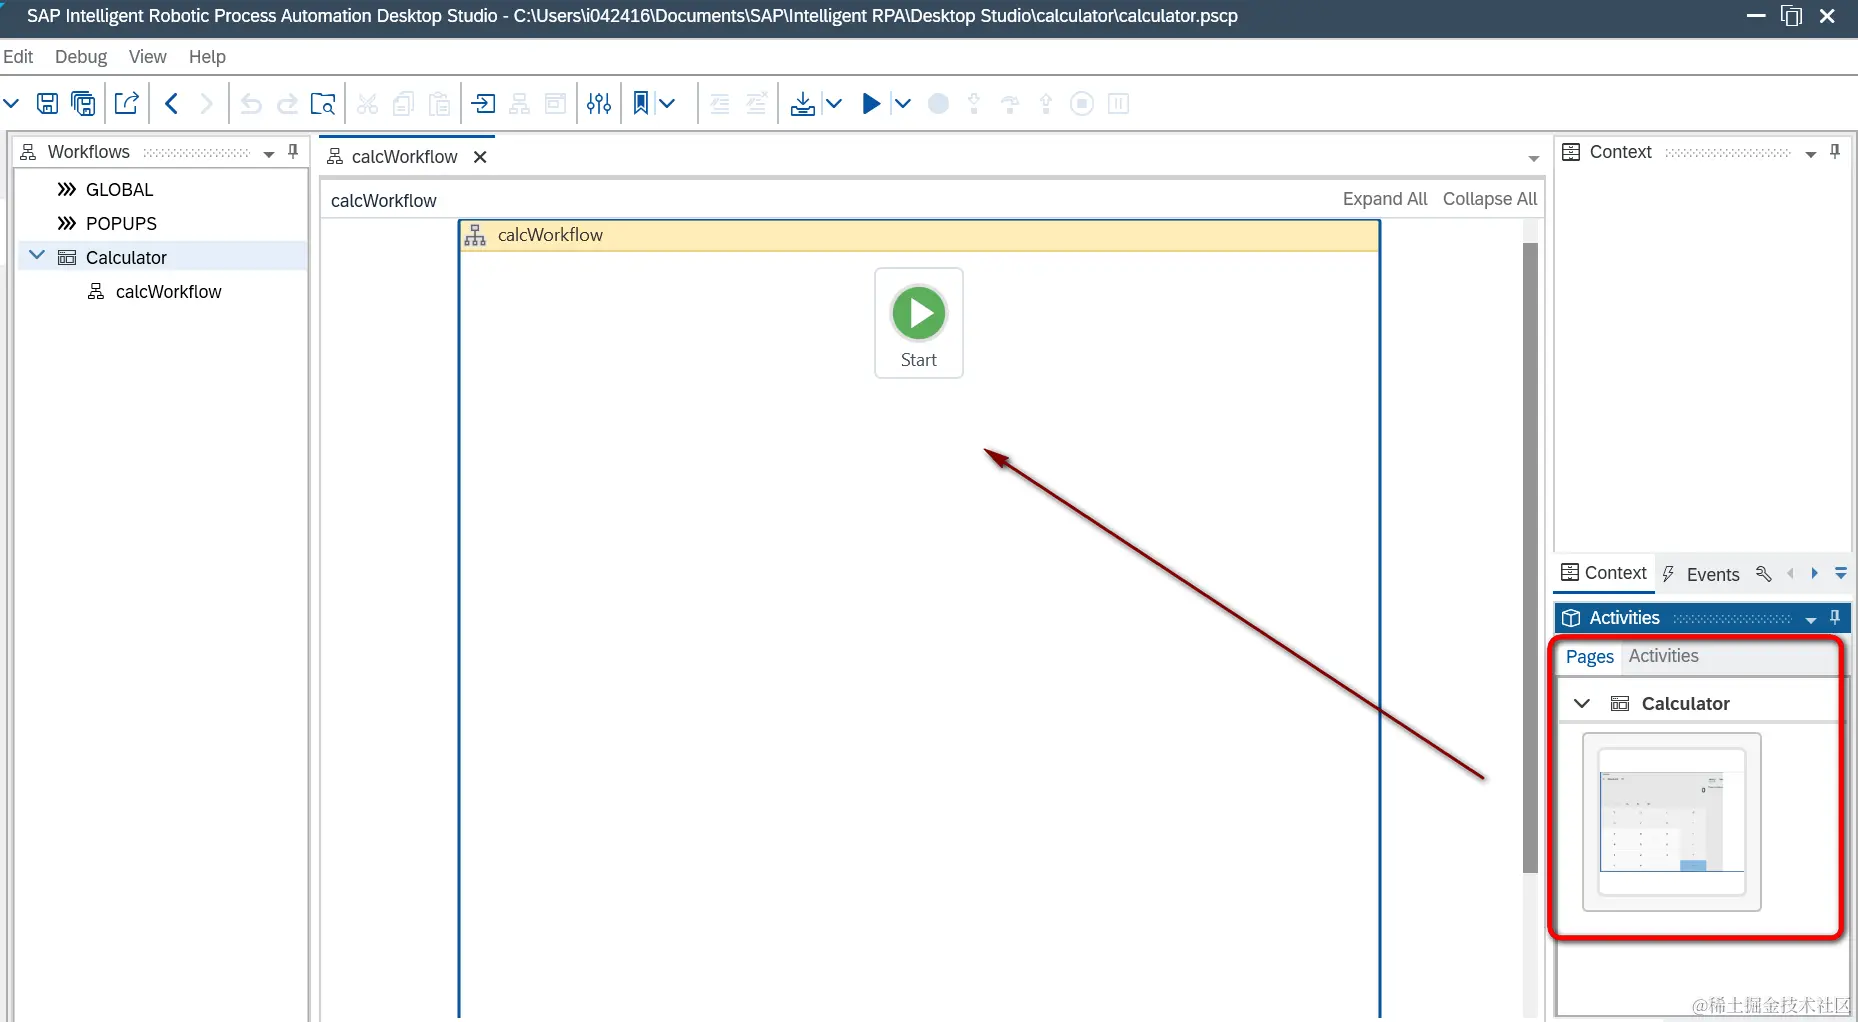Select the Activities tab beside Pages
The image size is (1858, 1022).
(x=1664, y=656)
